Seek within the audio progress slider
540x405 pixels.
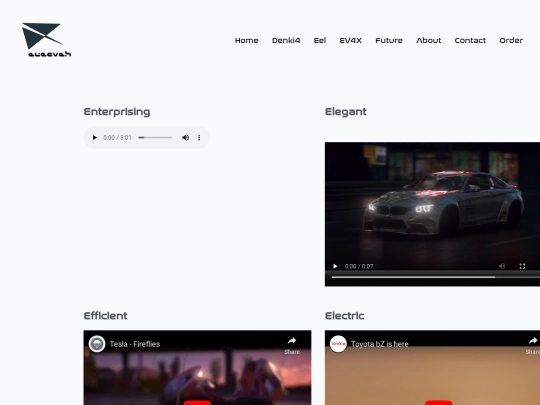tap(155, 138)
